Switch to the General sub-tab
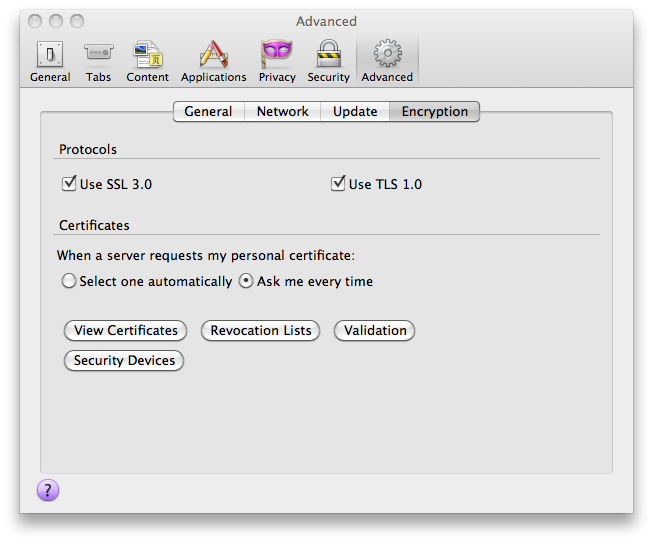 (208, 112)
